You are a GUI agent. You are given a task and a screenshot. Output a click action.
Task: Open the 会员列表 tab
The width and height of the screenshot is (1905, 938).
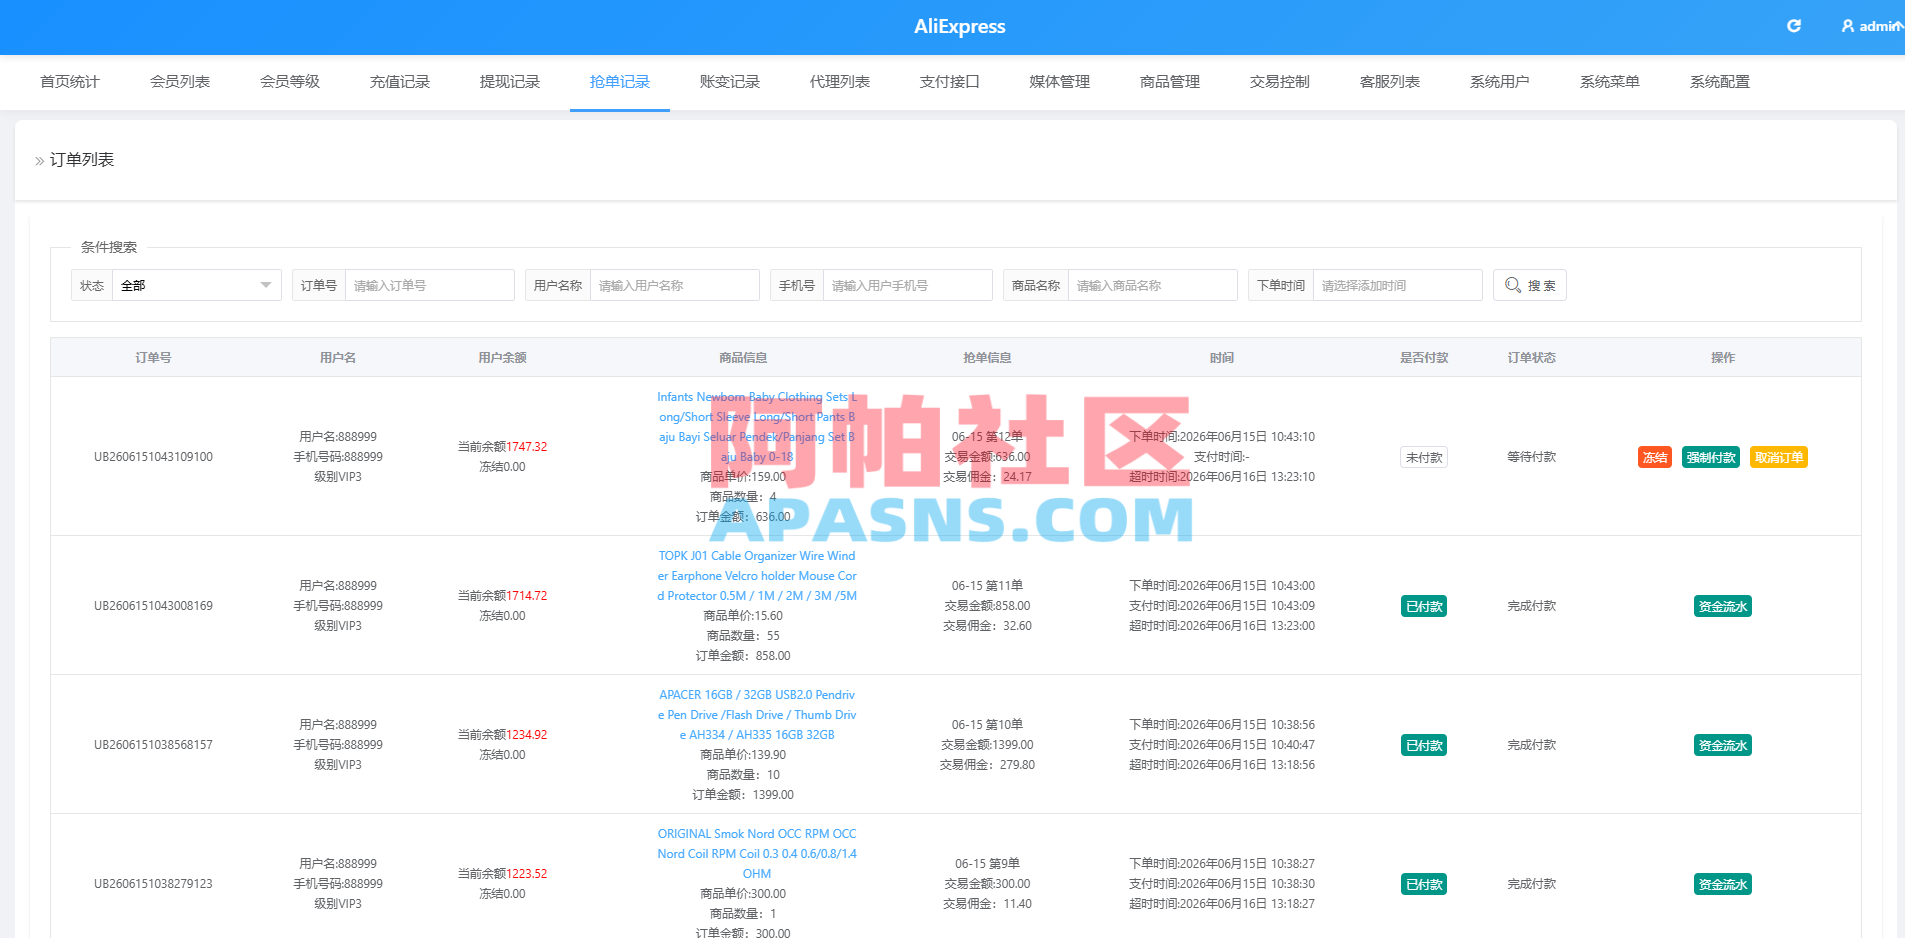coord(180,82)
